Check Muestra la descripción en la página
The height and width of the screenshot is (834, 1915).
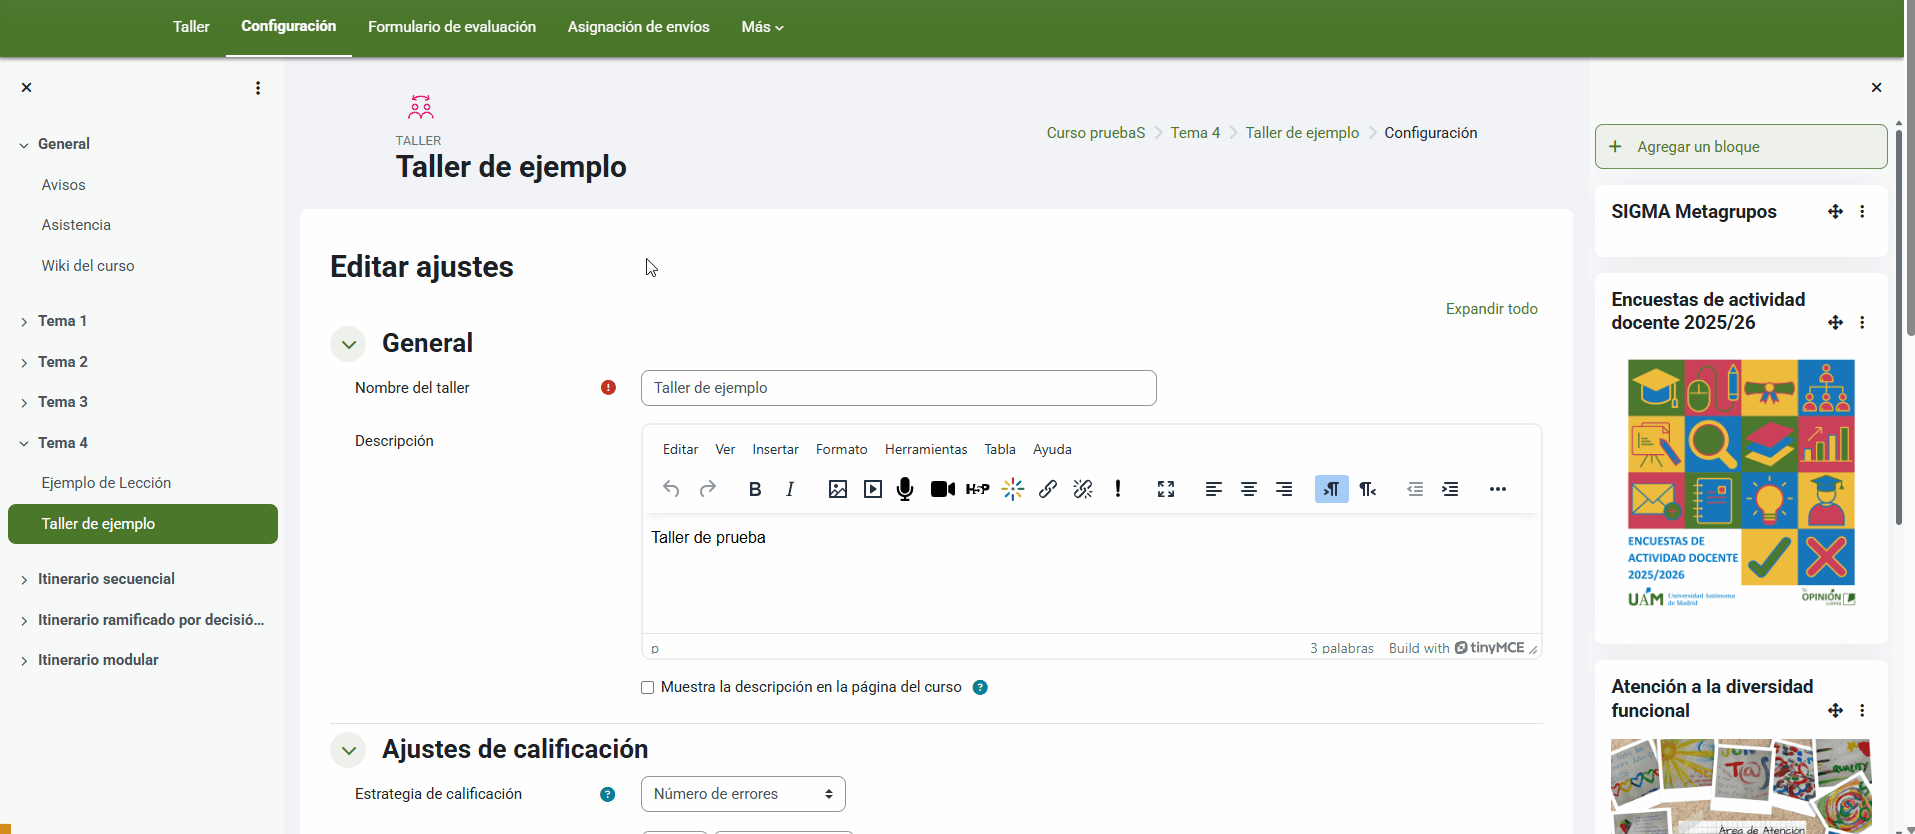[x=648, y=687]
